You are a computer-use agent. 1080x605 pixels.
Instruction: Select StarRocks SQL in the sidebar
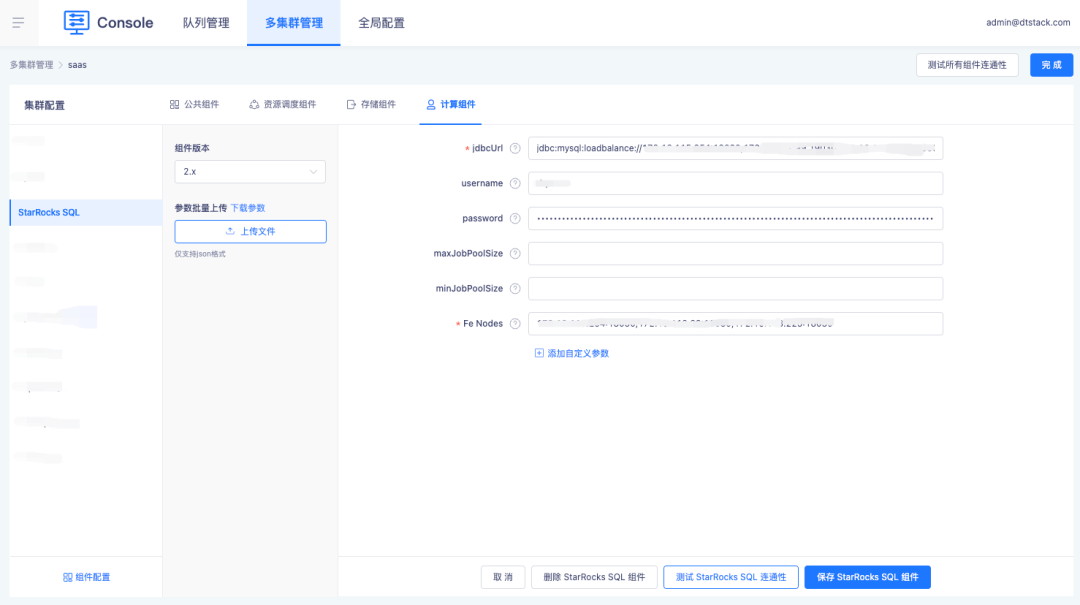click(86, 212)
